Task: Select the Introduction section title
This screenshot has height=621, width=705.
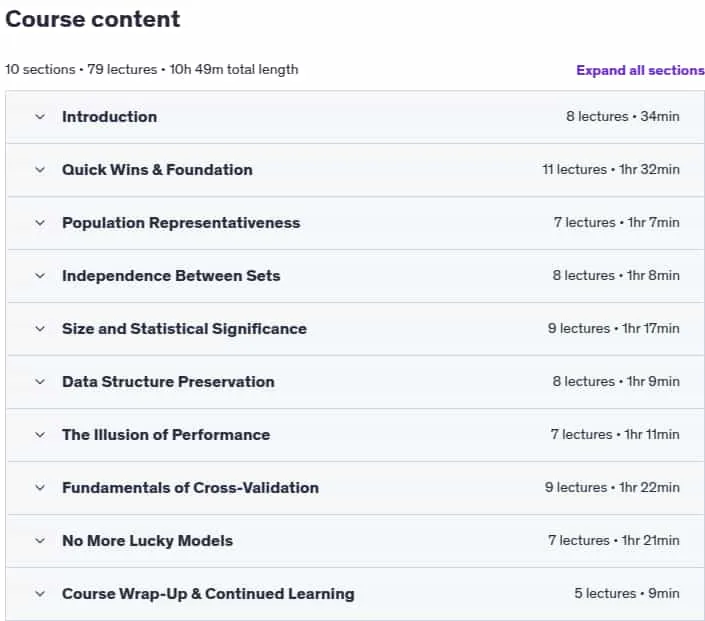Action: click(x=110, y=117)
